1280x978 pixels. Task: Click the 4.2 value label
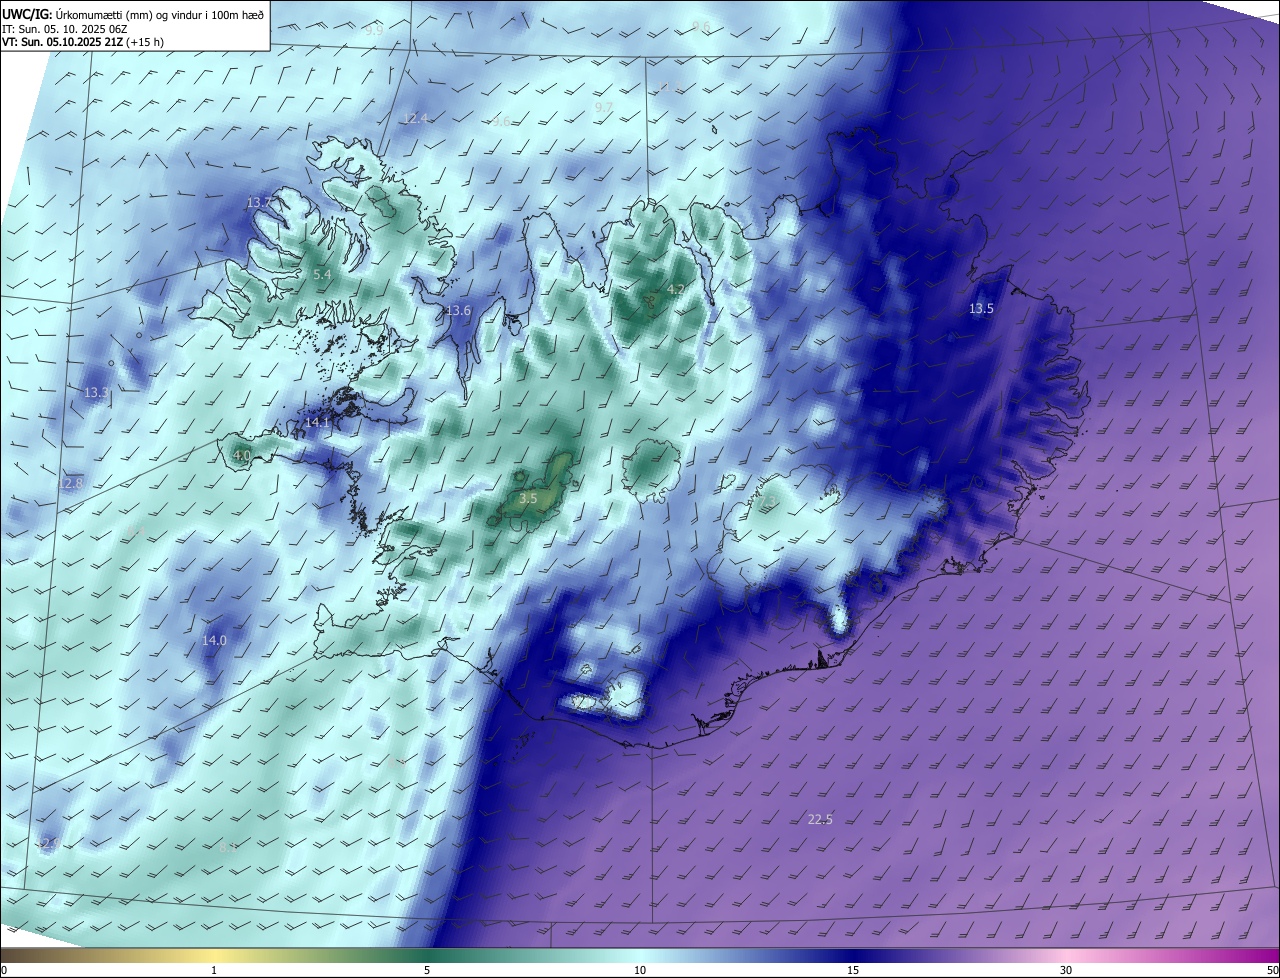676,290
